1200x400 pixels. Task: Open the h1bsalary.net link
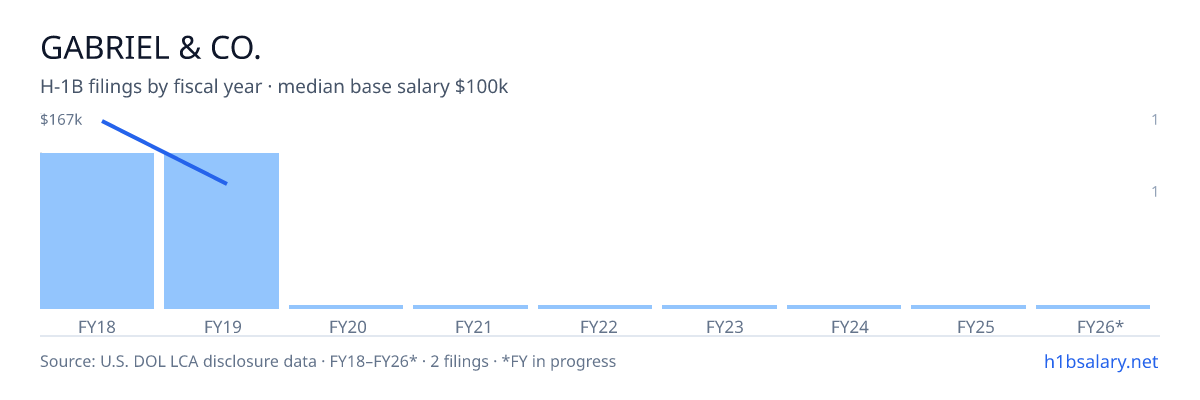click(1100, 361)
